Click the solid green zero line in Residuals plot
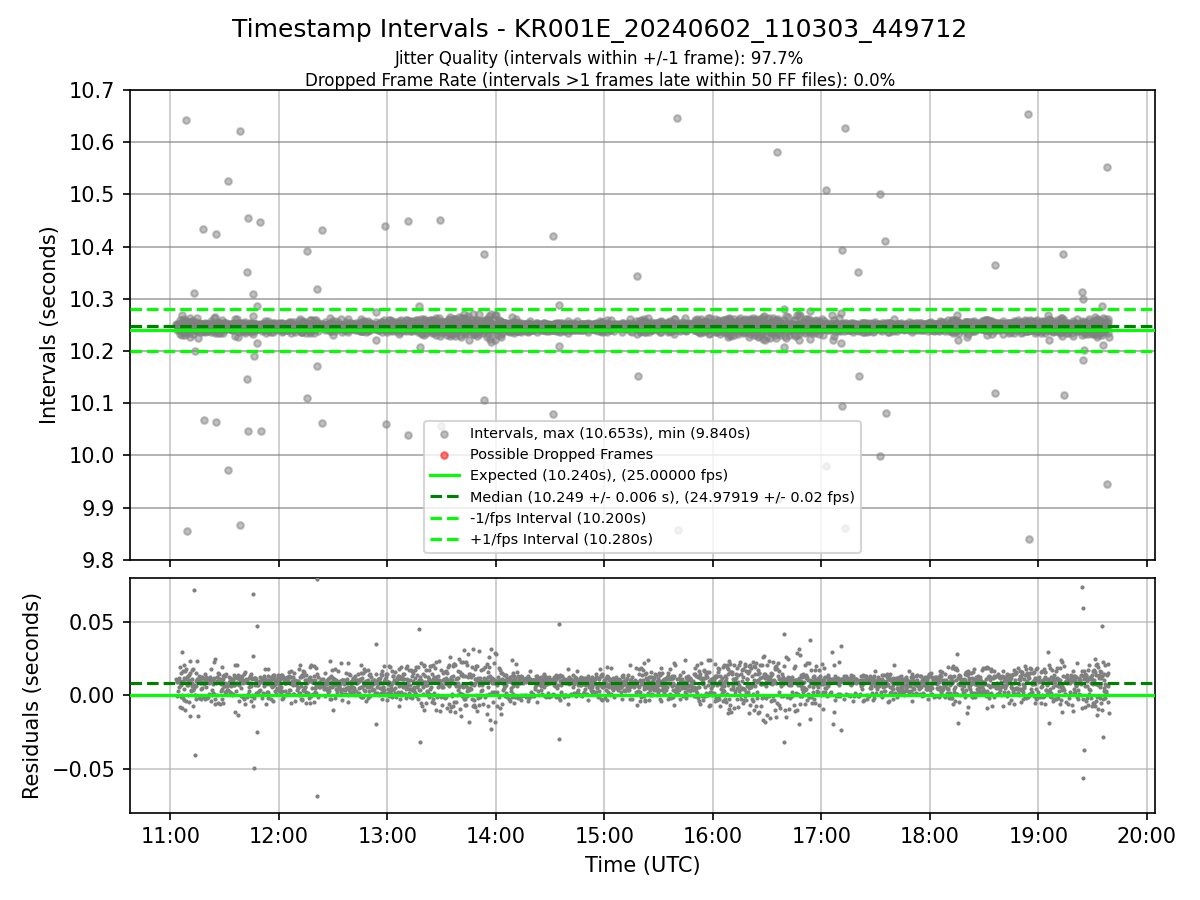 [642, 695]
